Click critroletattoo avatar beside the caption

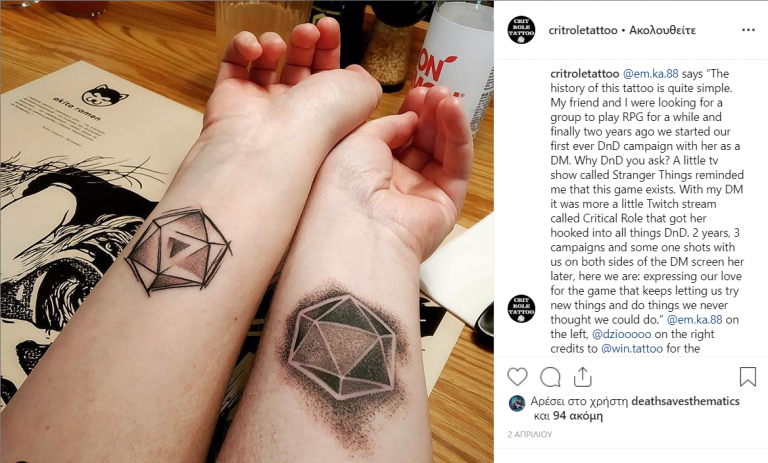coord(521,309)
